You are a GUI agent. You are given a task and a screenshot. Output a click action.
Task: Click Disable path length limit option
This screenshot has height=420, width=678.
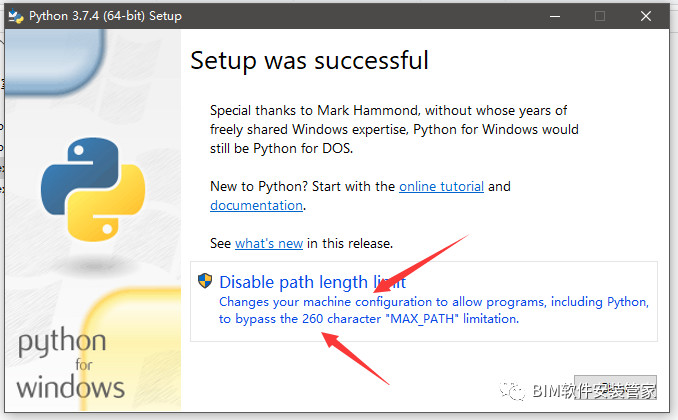pos(424,301)
